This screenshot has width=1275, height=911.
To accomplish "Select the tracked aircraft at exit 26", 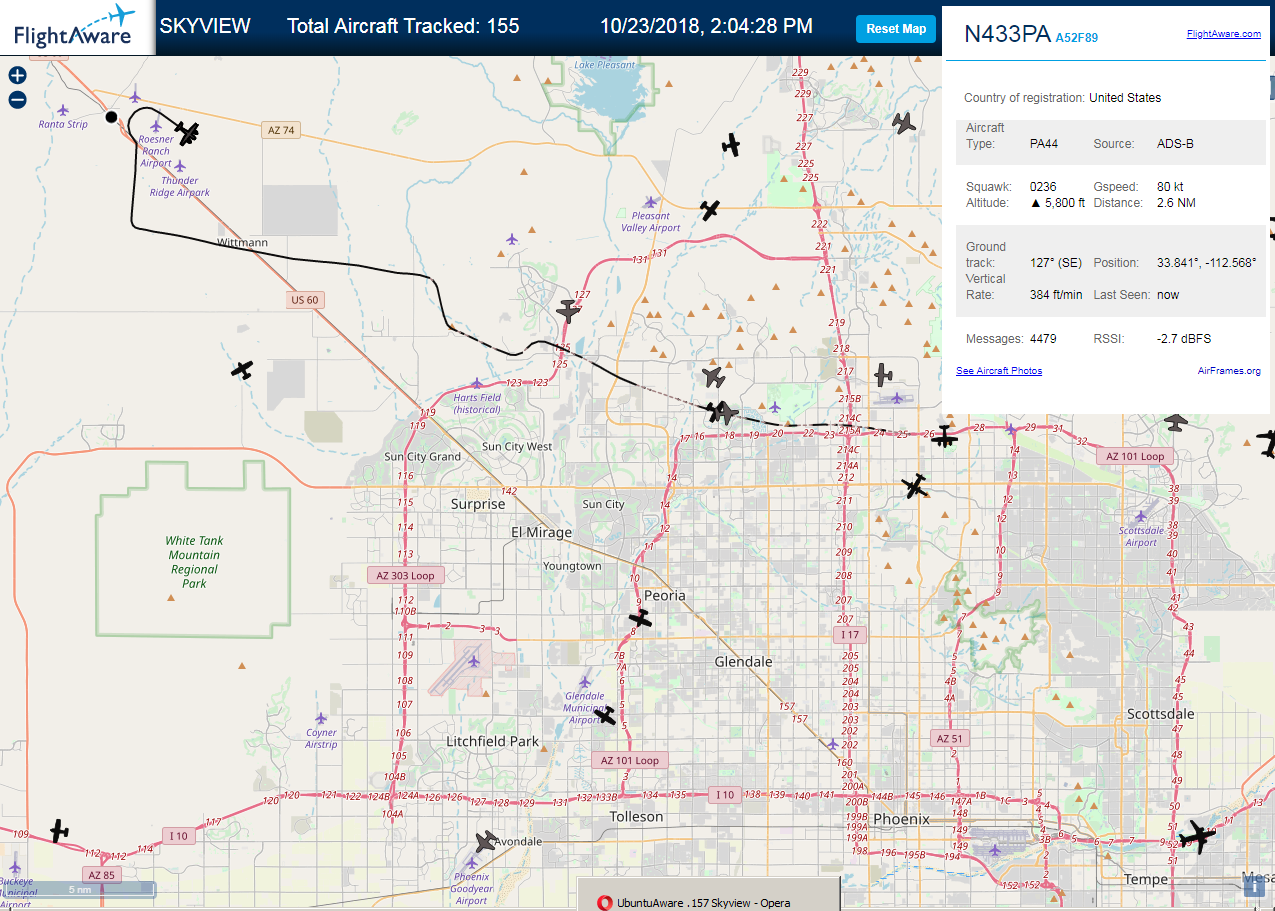I will pyautogui.click(x=945, y=437).
